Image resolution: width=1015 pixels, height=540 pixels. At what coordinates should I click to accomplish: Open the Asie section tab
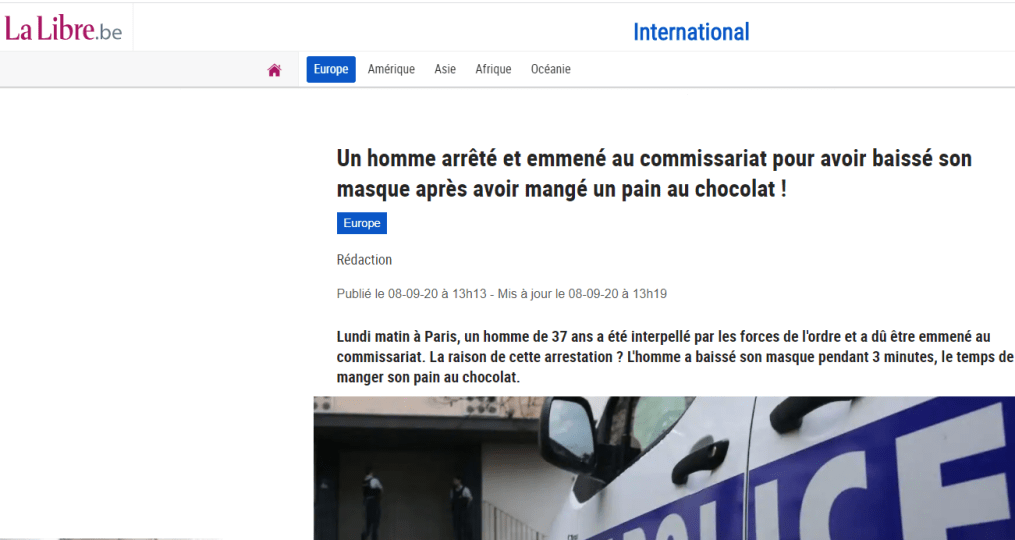(x=445, y=69)
